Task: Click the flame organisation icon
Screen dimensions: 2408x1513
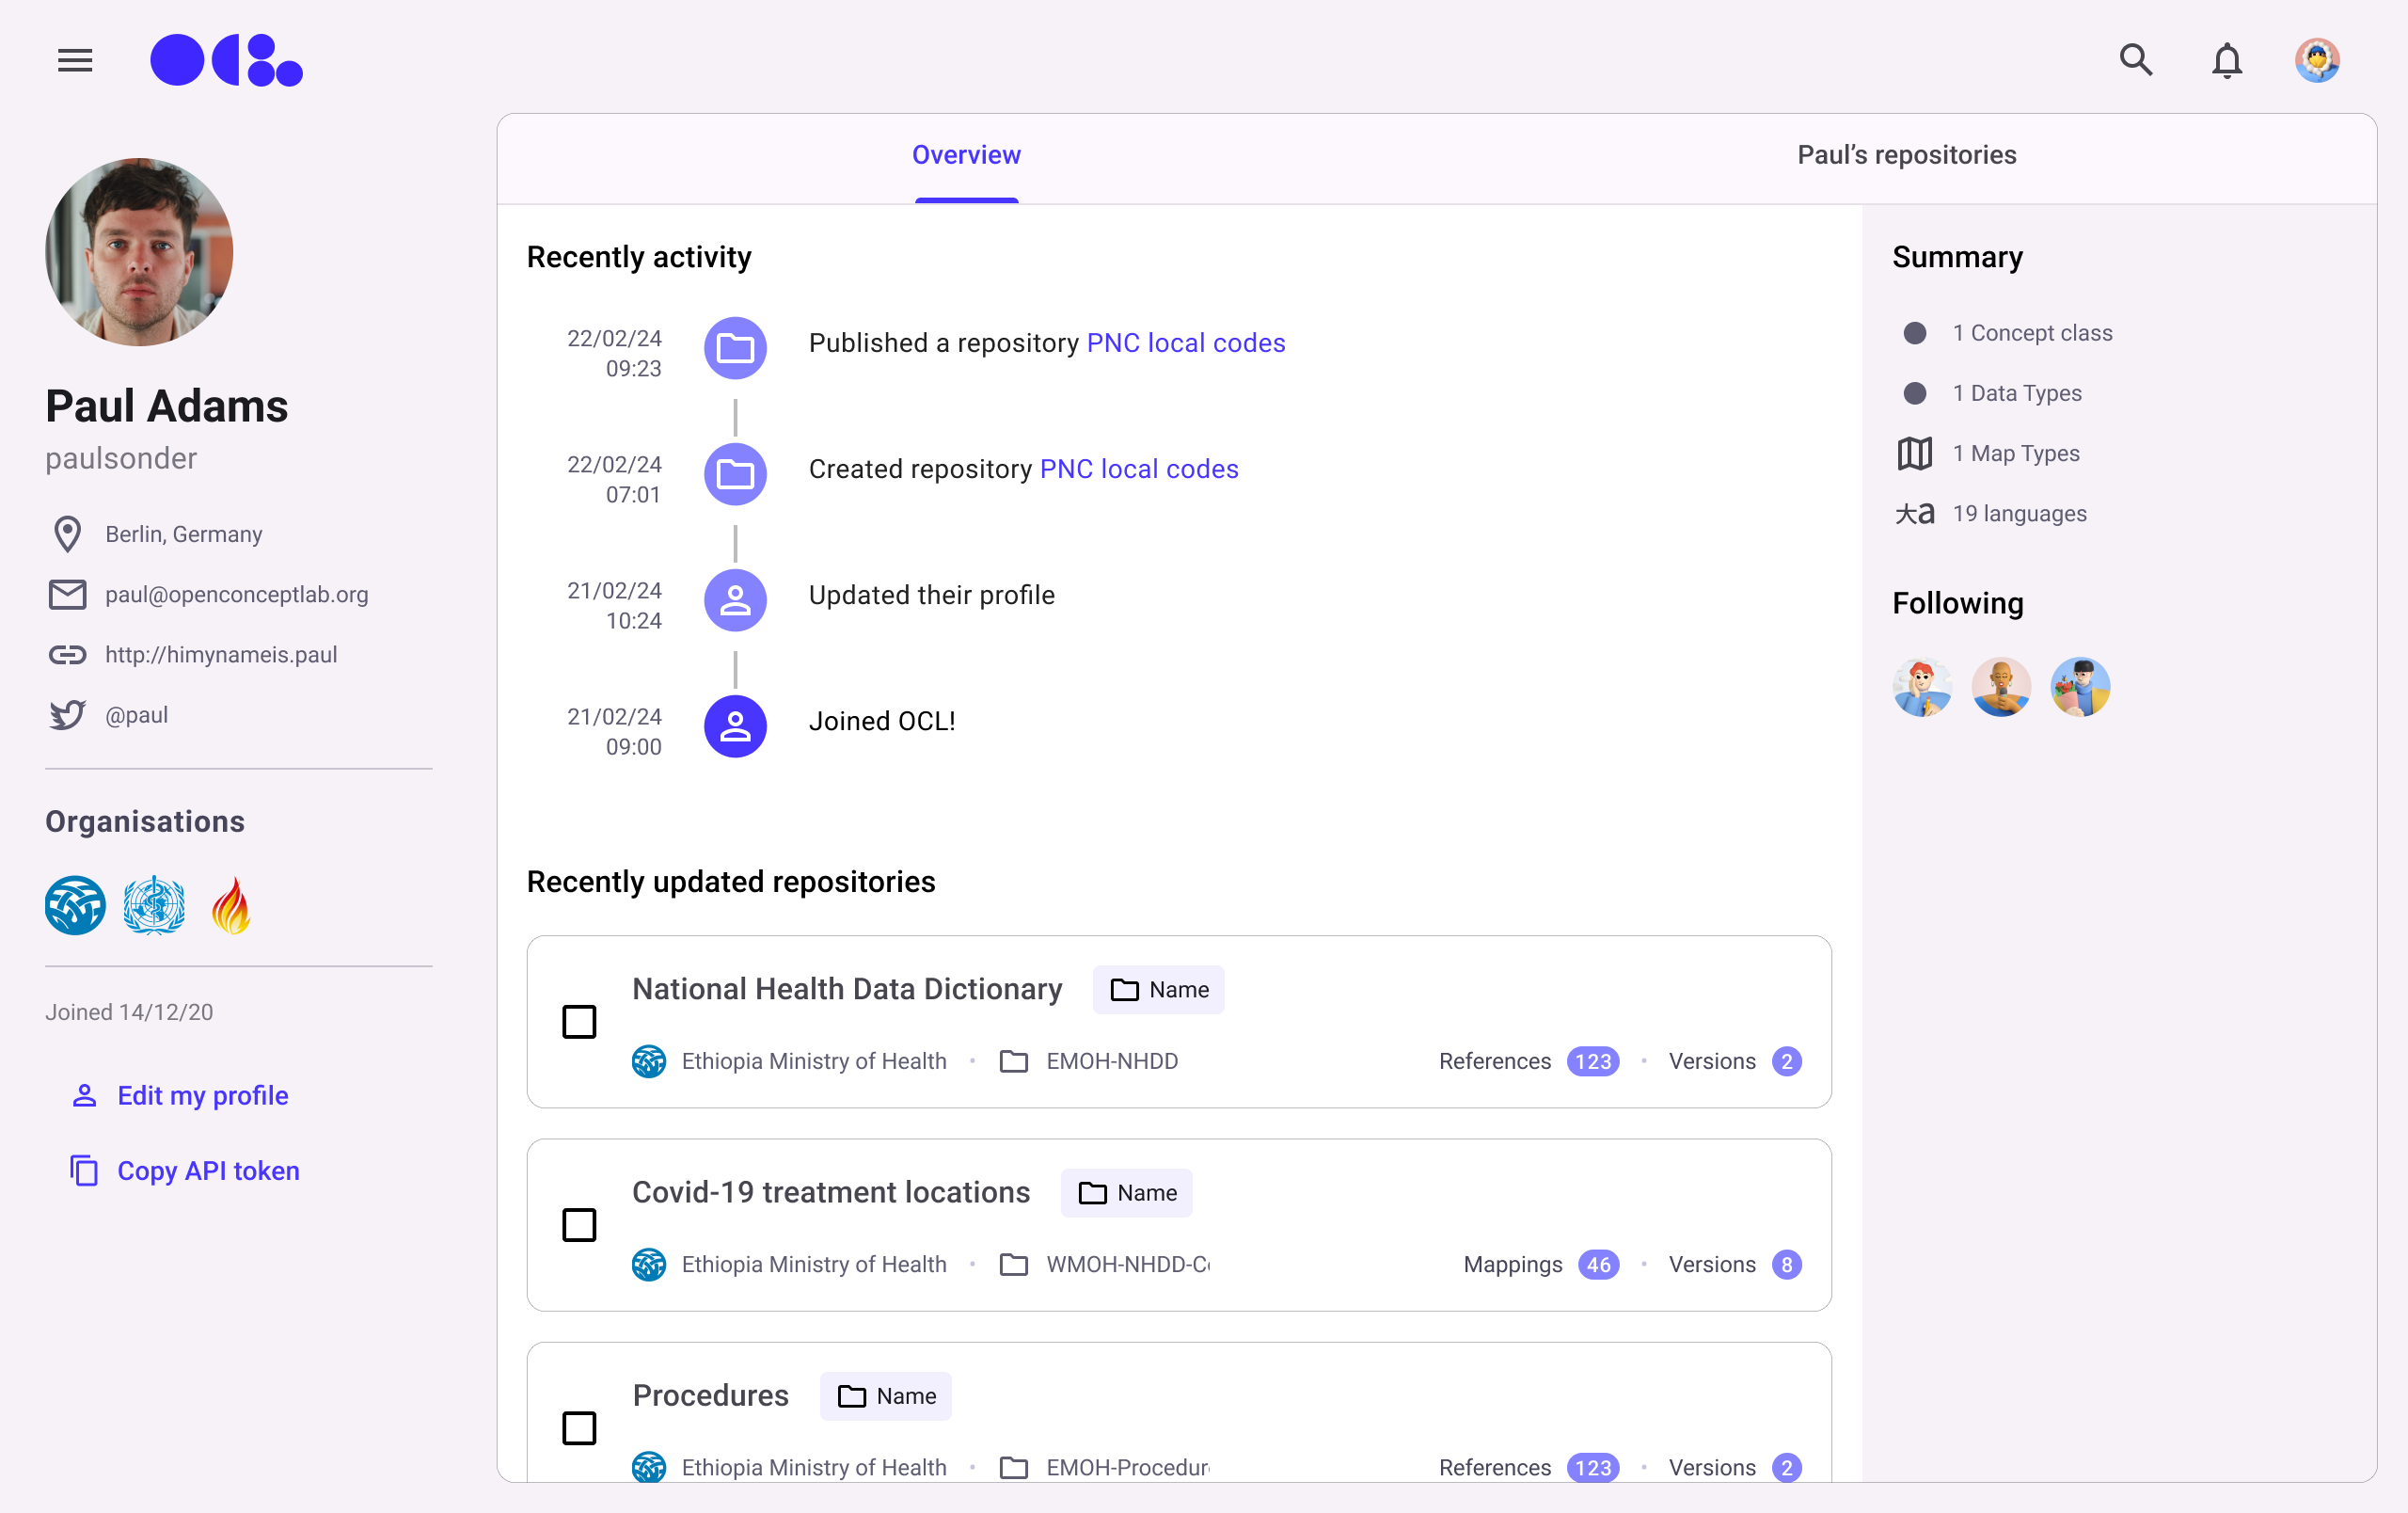Action: [231, 906]
